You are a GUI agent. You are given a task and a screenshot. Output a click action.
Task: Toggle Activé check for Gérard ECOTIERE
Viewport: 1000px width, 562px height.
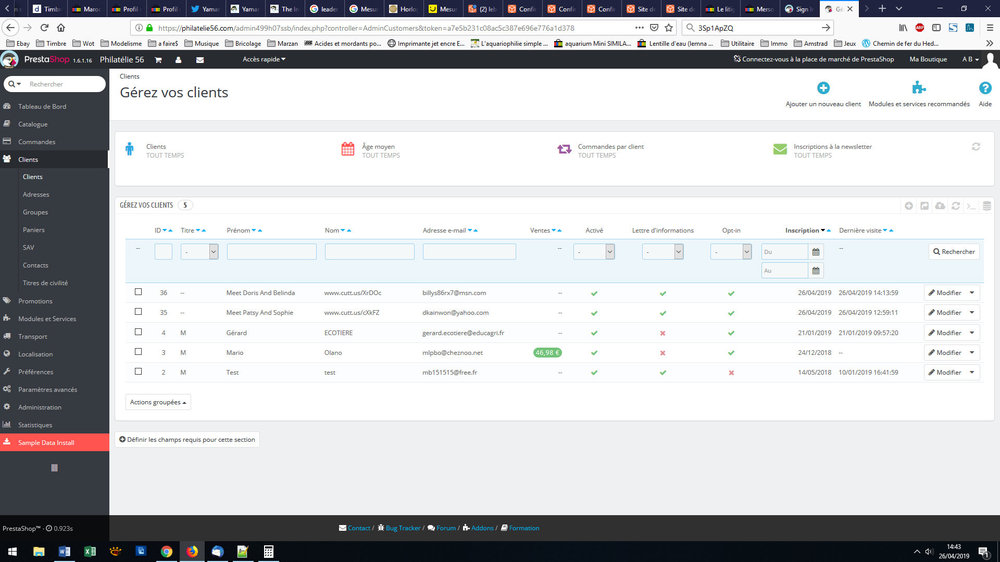point(594,333)
